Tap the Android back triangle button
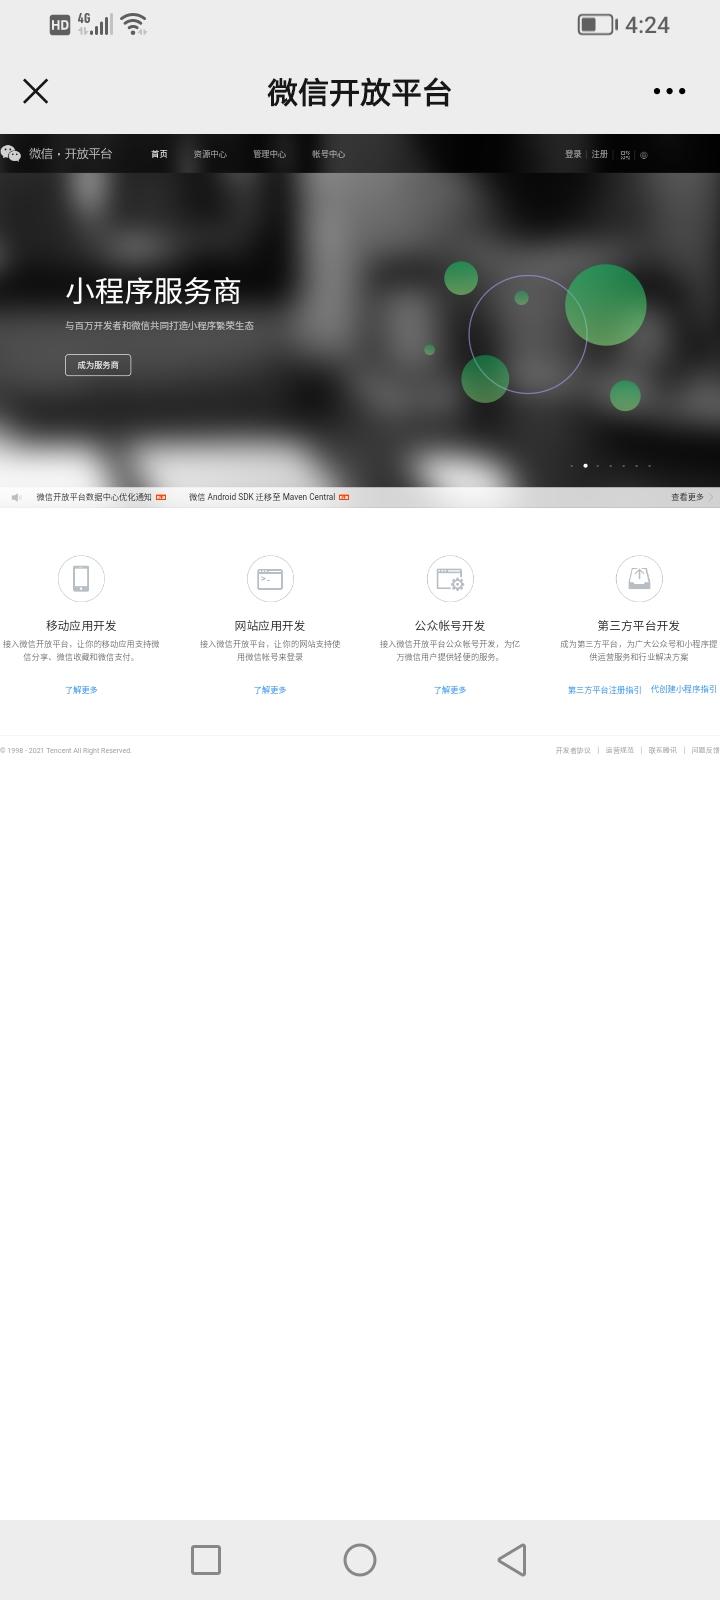Viewport: 720px width, 1600px height. tap(512, 1560)
